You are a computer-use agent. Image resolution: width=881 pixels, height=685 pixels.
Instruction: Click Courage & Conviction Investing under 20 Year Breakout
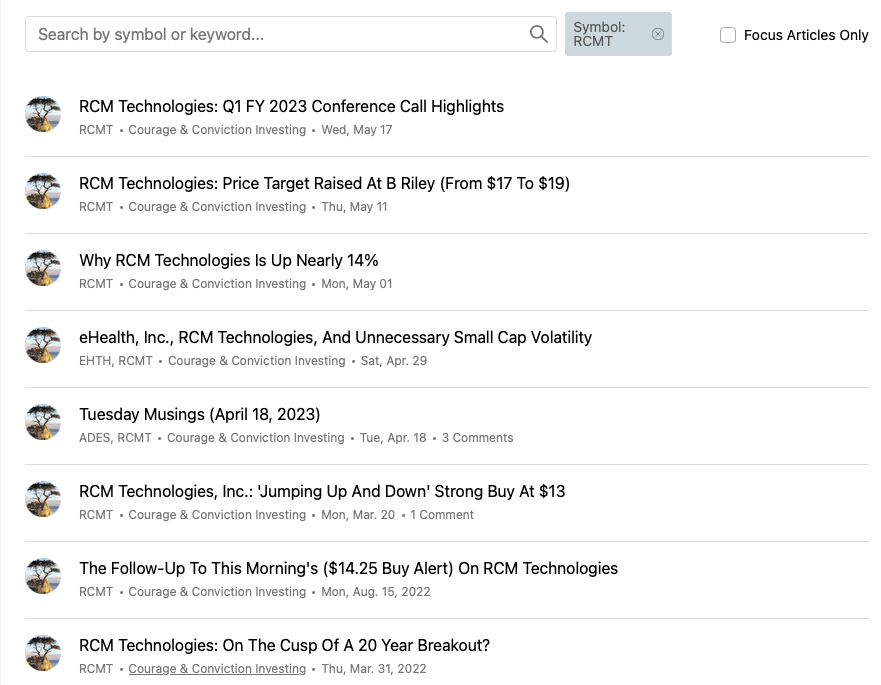(x=217, y=669)
